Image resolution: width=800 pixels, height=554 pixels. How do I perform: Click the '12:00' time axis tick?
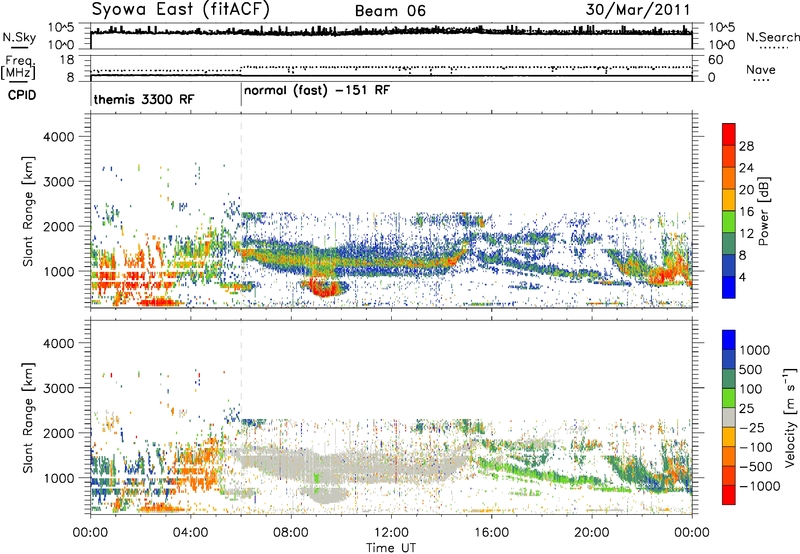[x=391, y=533]
